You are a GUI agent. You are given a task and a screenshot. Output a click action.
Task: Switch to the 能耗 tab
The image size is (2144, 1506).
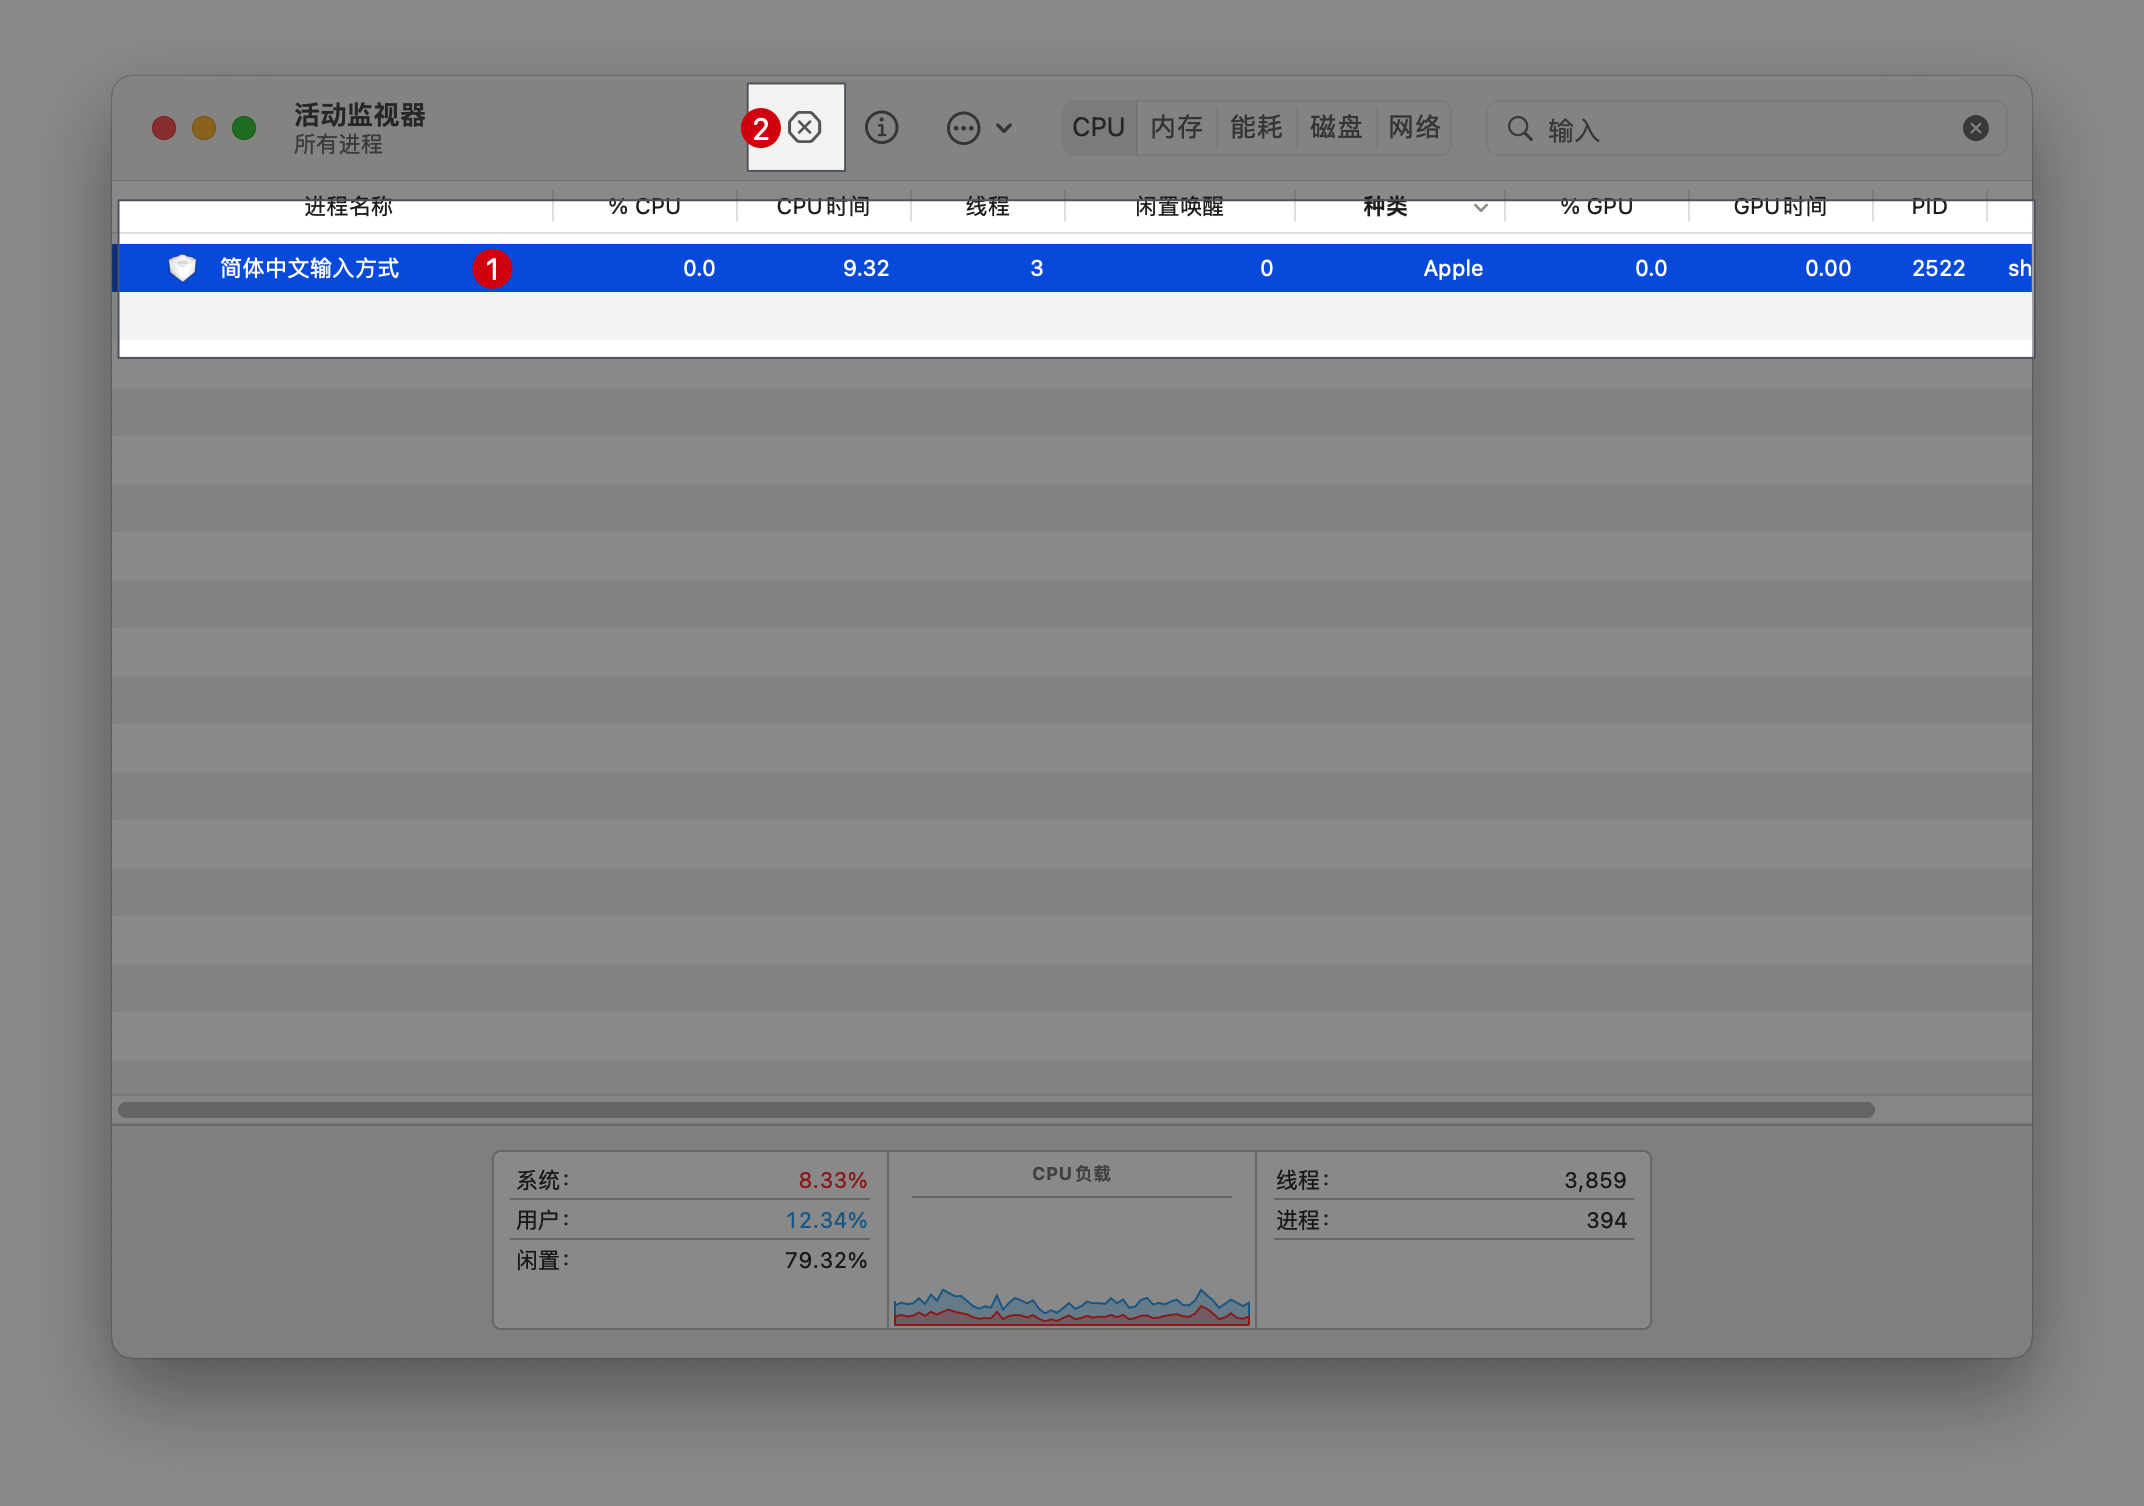click(x=1256, y=128)
